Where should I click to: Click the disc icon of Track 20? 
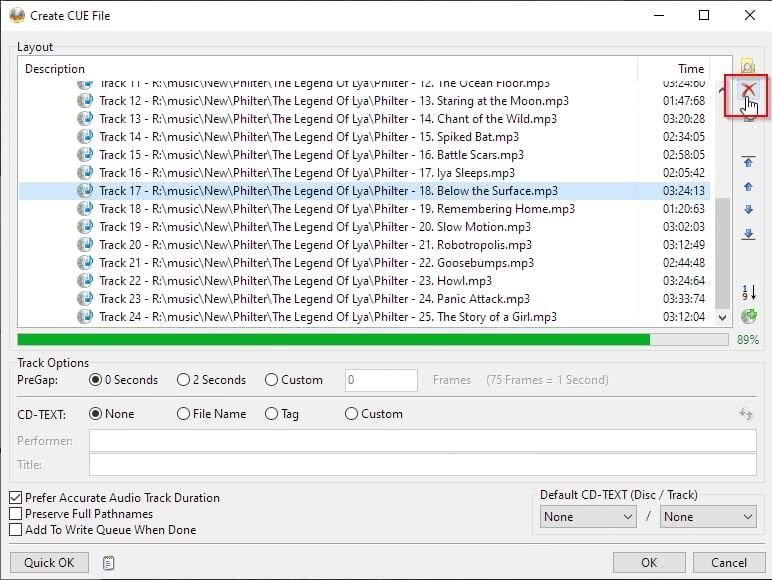[85, 245]
